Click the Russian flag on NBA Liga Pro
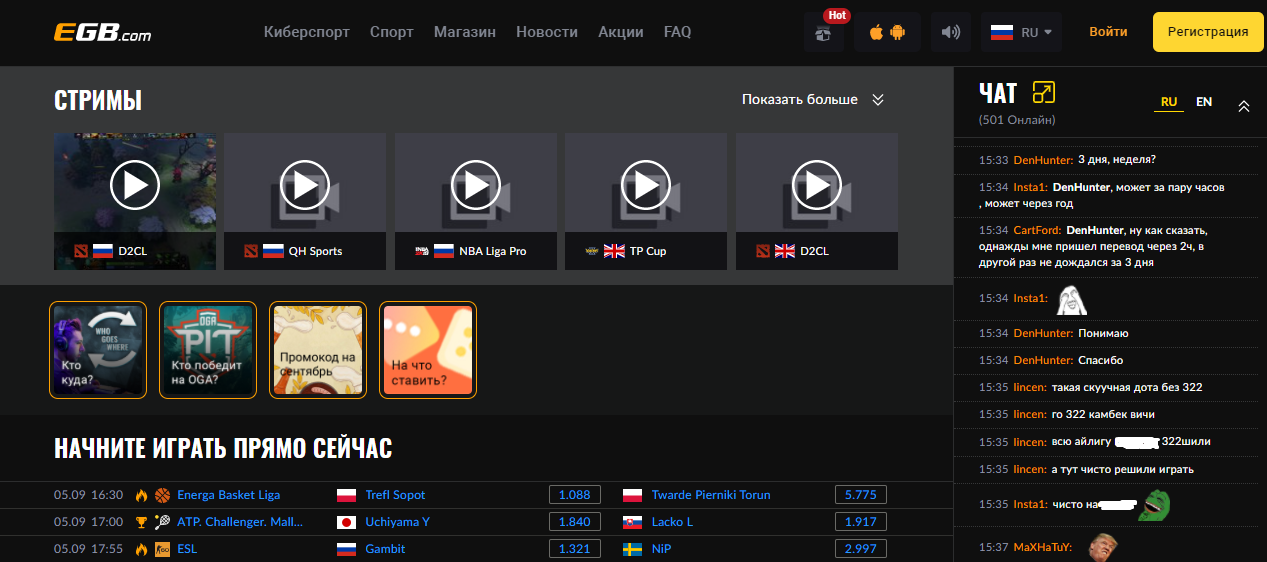The height and width of the screenshot is (562, 1267). coord(444,251)
